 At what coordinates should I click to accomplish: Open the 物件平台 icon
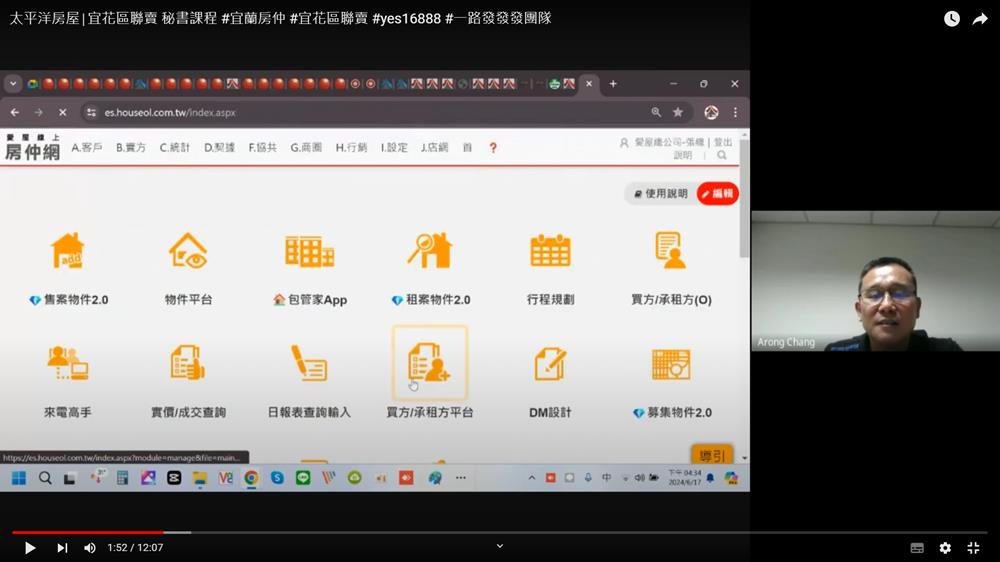(x=188, y=251)
